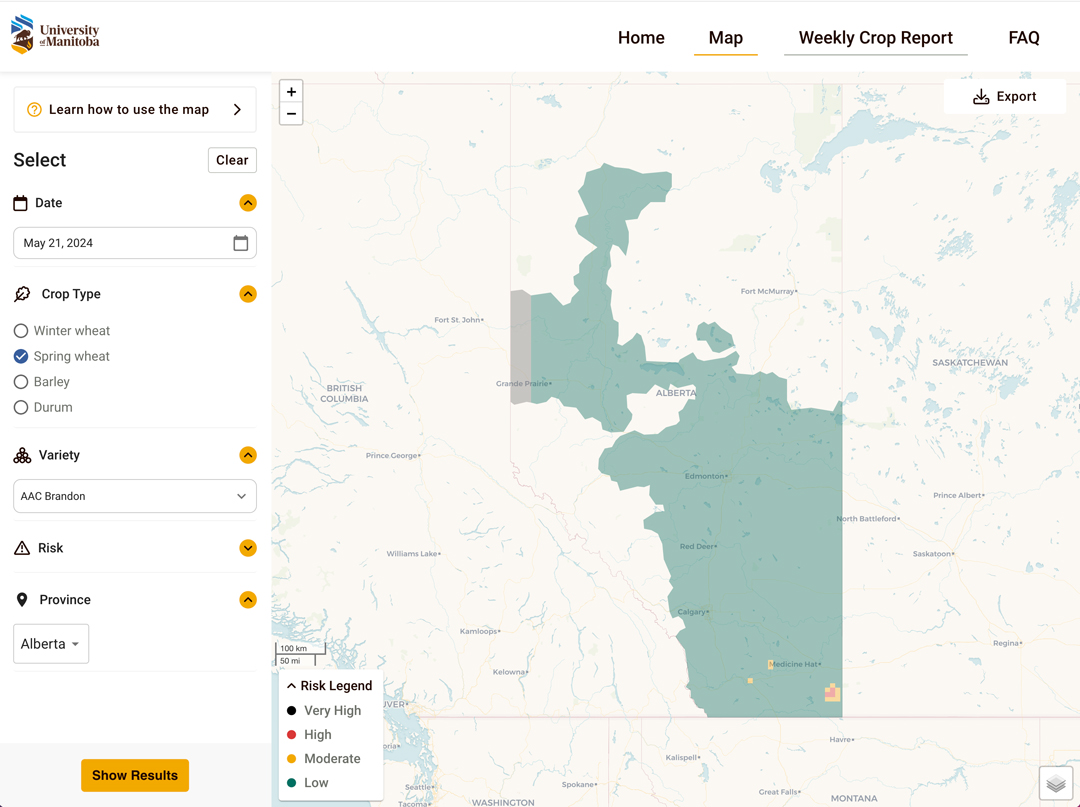Image resolution: width=1080 pixels, height=807 pixels.
Task: Expand the Risk filter section
Action: (247, 547)
